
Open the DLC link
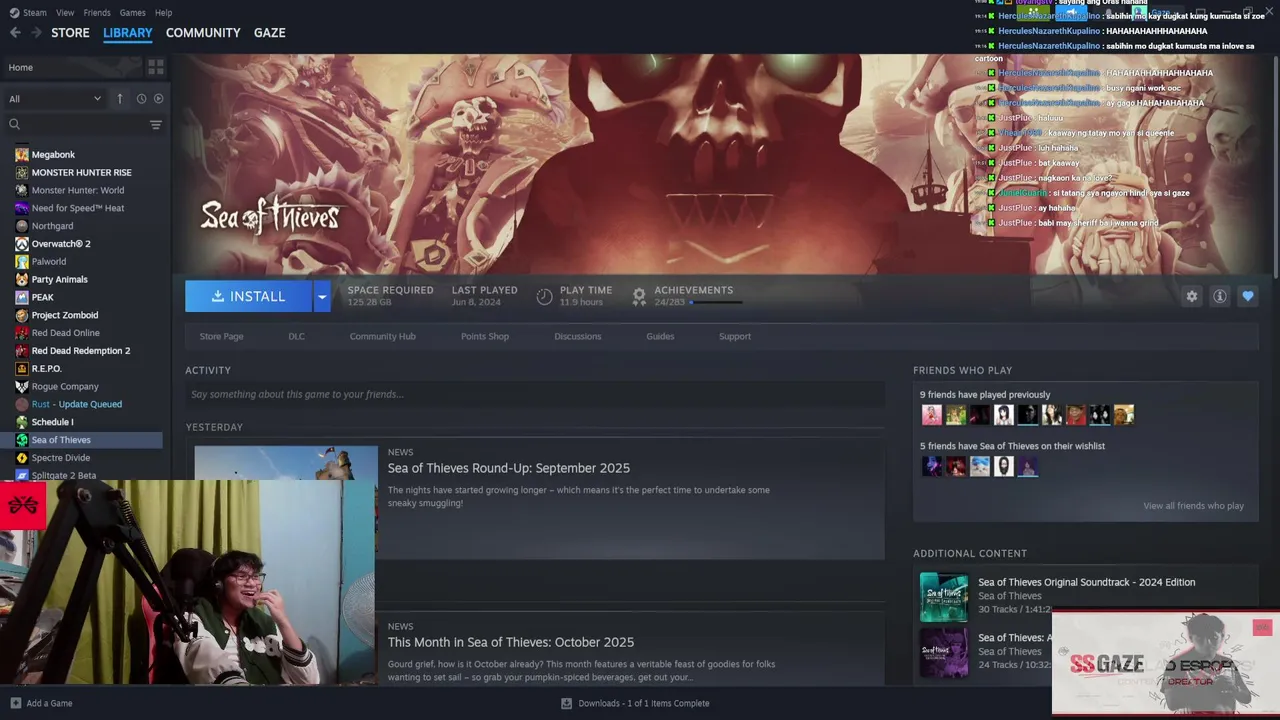(x=296, y=336)
